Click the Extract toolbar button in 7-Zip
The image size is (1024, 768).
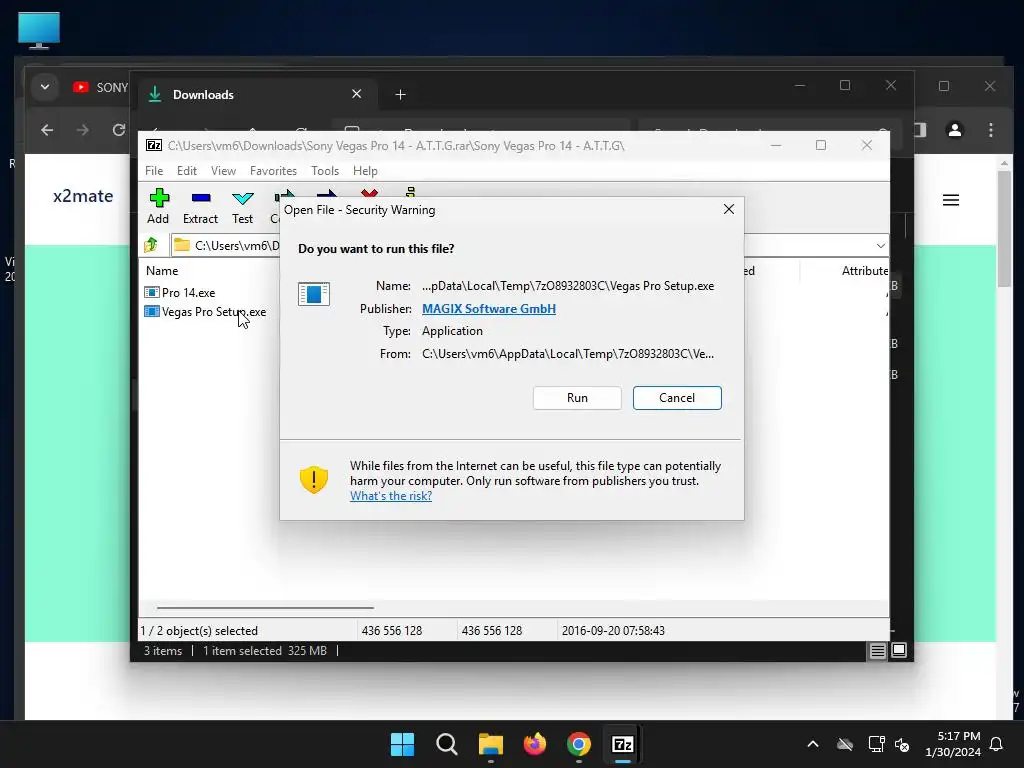click(x=200, y=206)
